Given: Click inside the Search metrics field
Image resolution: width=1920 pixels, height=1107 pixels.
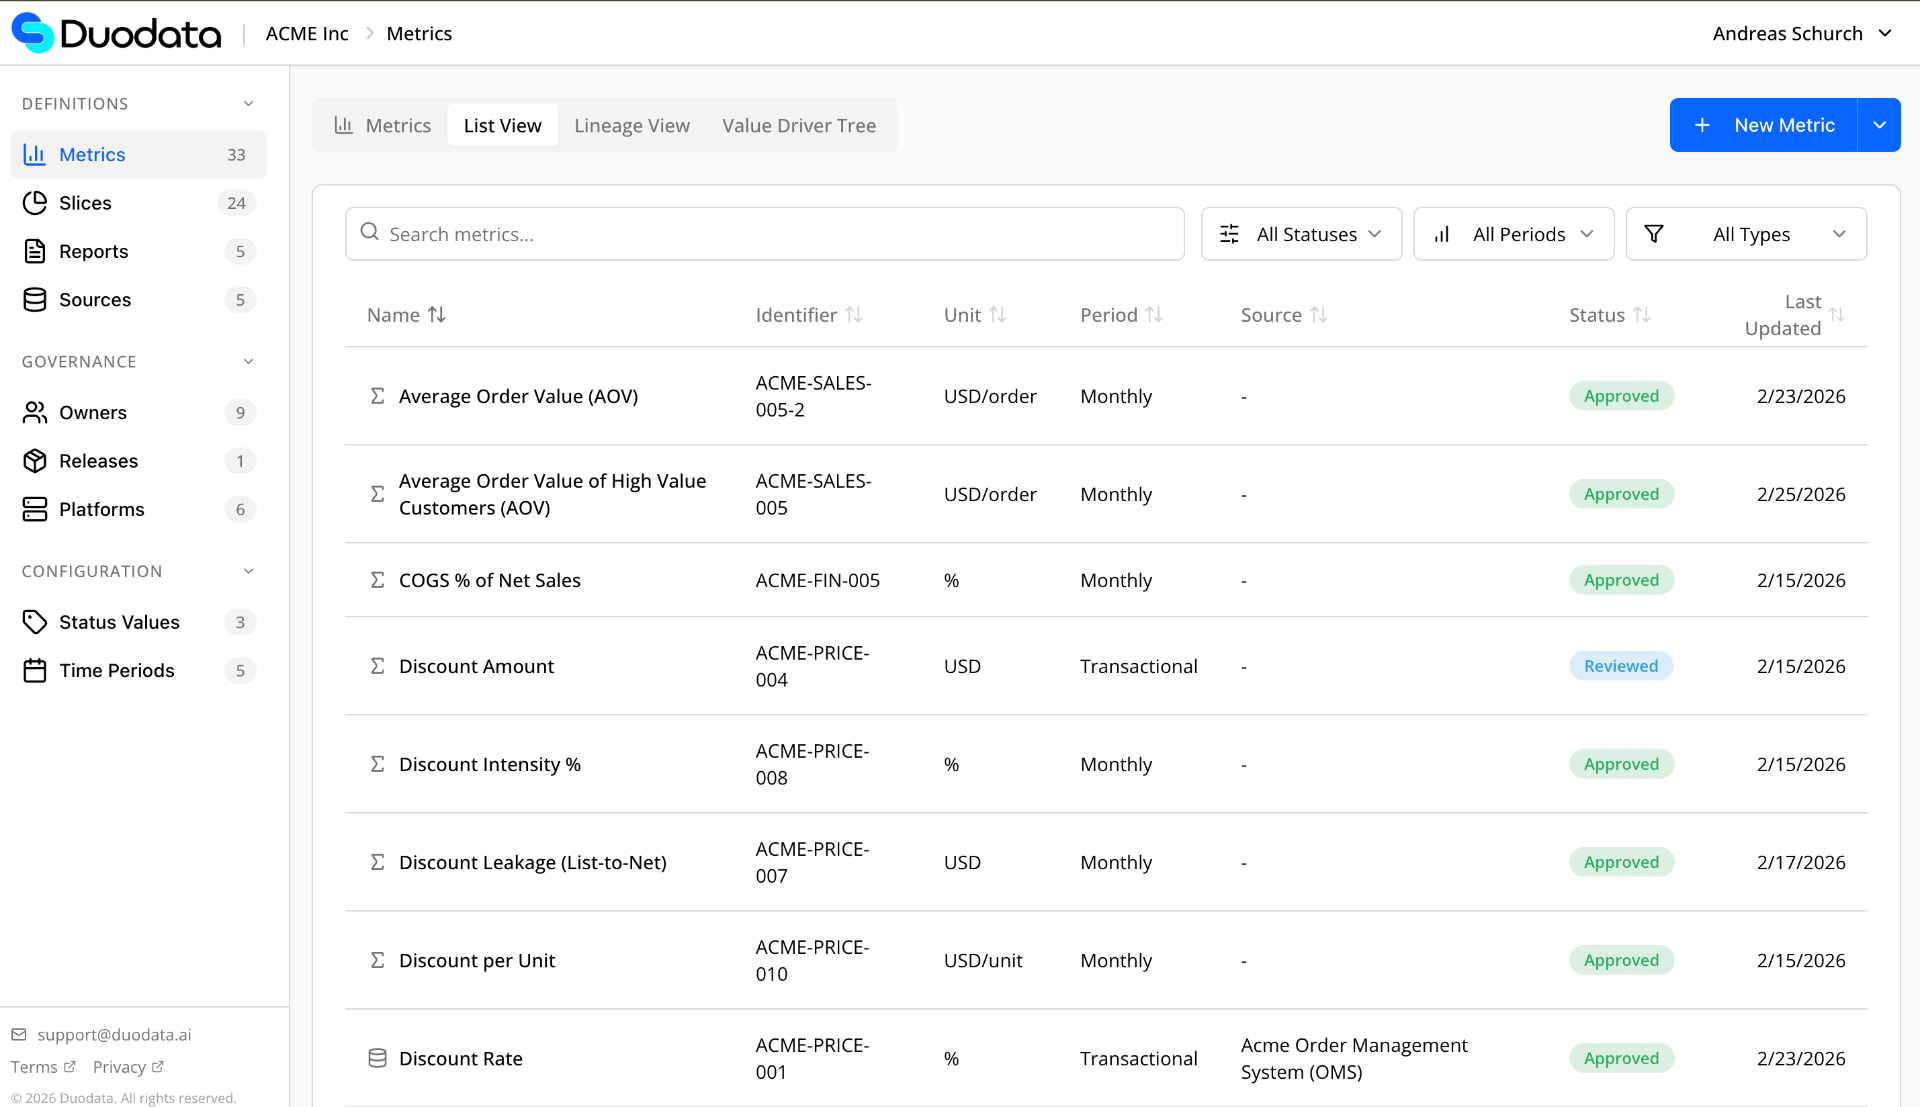Looking at the screenshot, I should (764, 233).
